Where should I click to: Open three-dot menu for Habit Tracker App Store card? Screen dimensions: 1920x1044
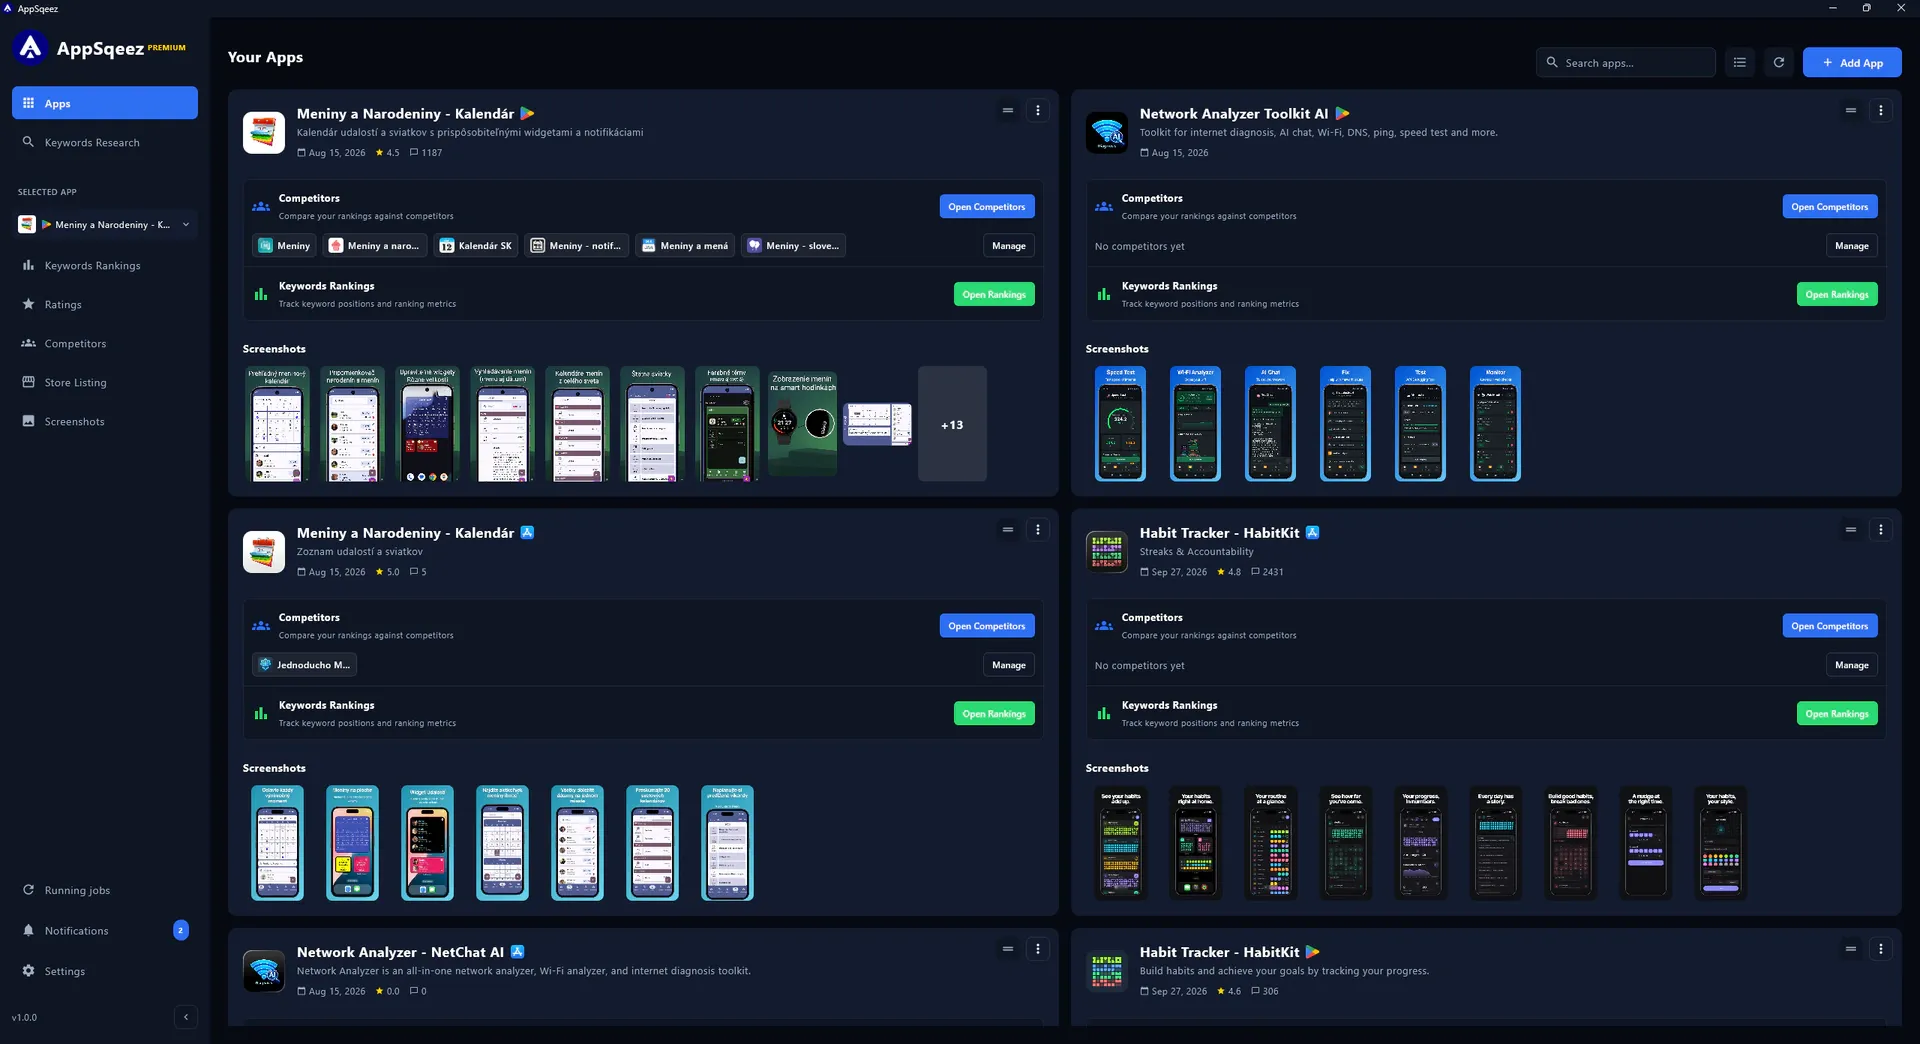(x=1881, y=530)
